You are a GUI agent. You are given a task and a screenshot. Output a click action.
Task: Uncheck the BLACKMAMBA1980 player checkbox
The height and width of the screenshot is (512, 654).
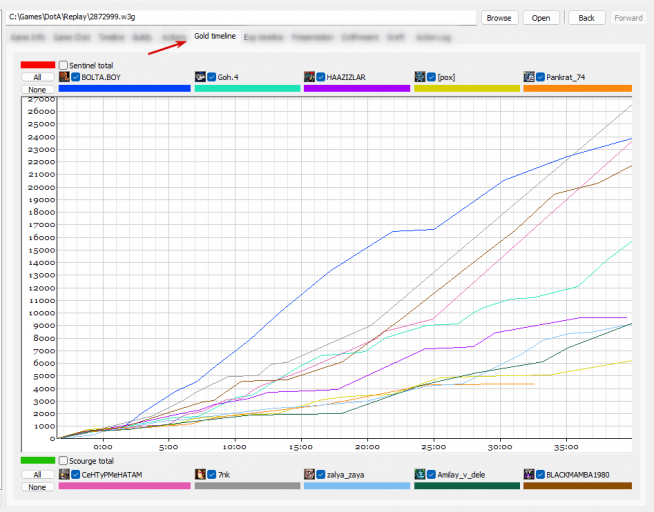(x=540, y=474)
